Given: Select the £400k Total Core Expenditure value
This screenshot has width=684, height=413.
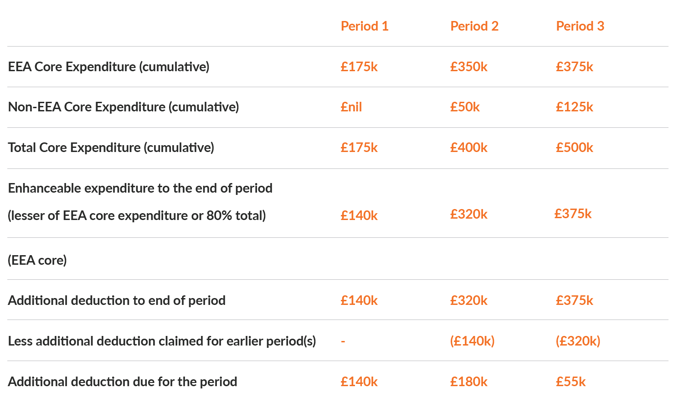Looking at the screenshot, I should pos(469,147).
